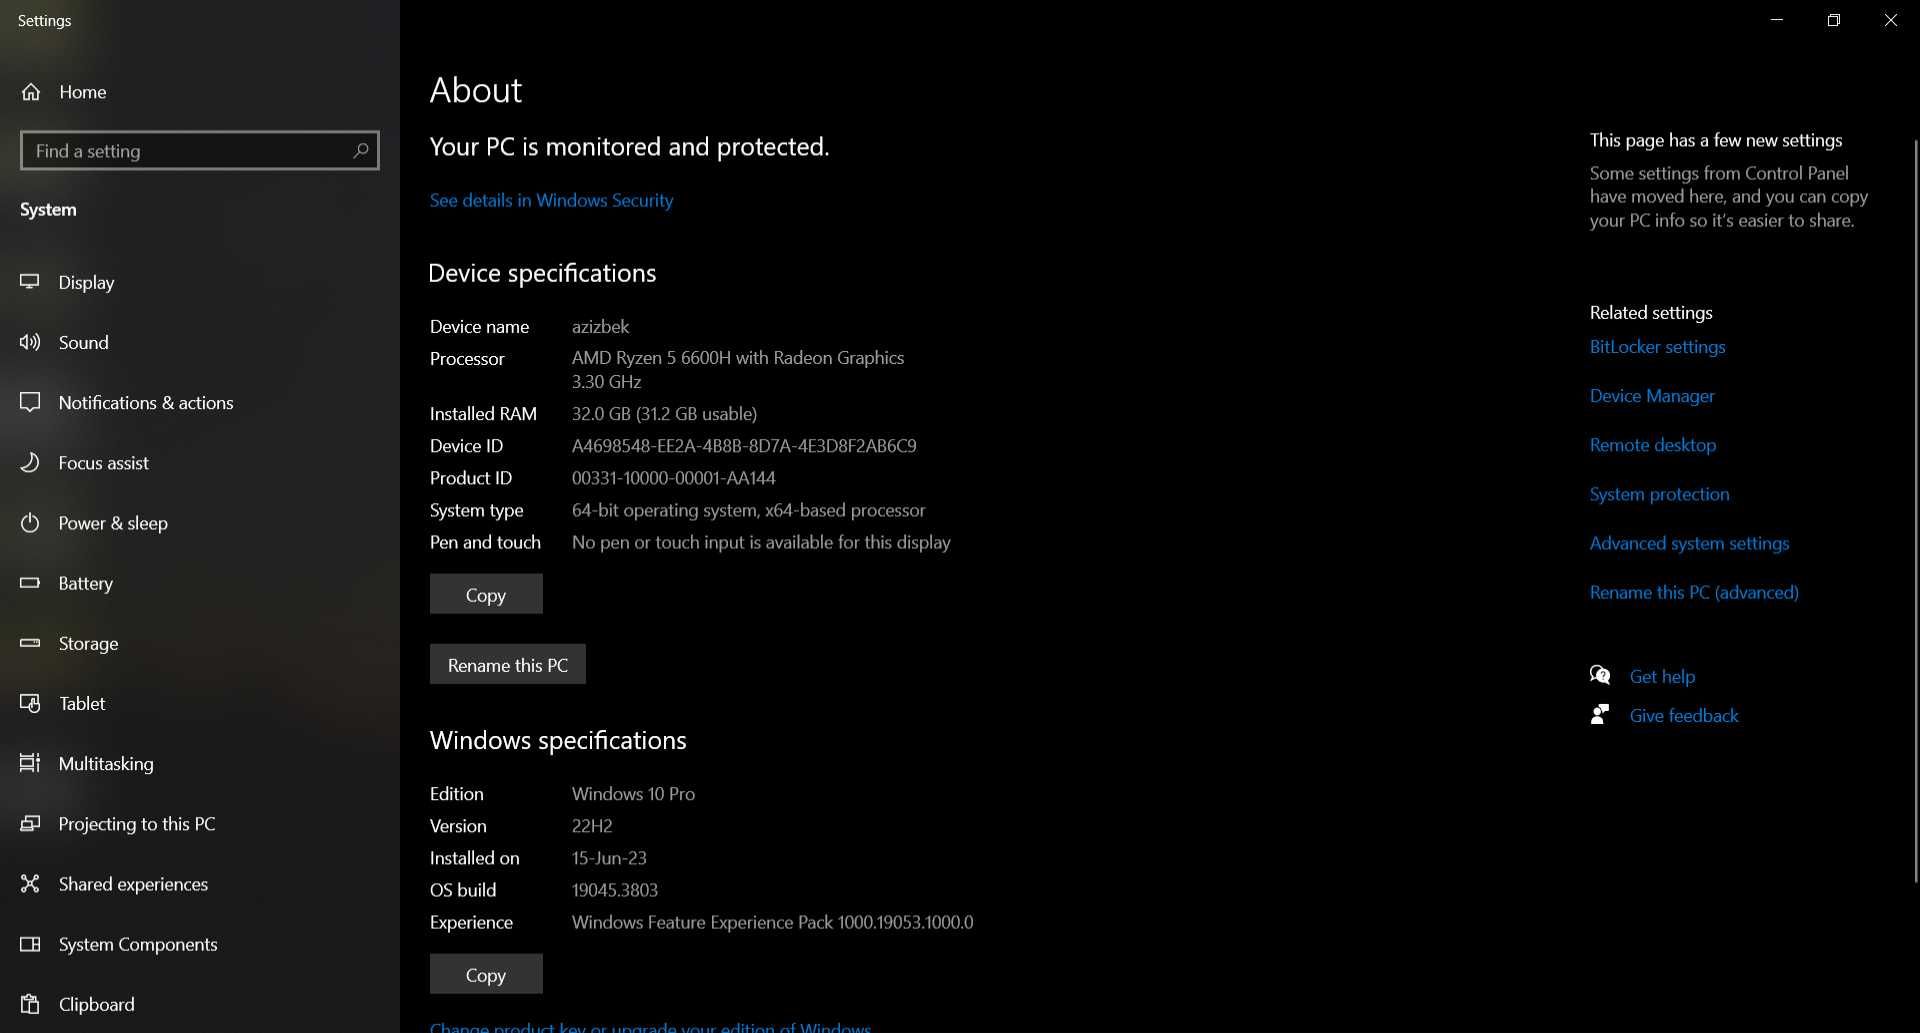Click the Edition value Windows 10 Pro
1920x1033 pixels.
(633, 794)
